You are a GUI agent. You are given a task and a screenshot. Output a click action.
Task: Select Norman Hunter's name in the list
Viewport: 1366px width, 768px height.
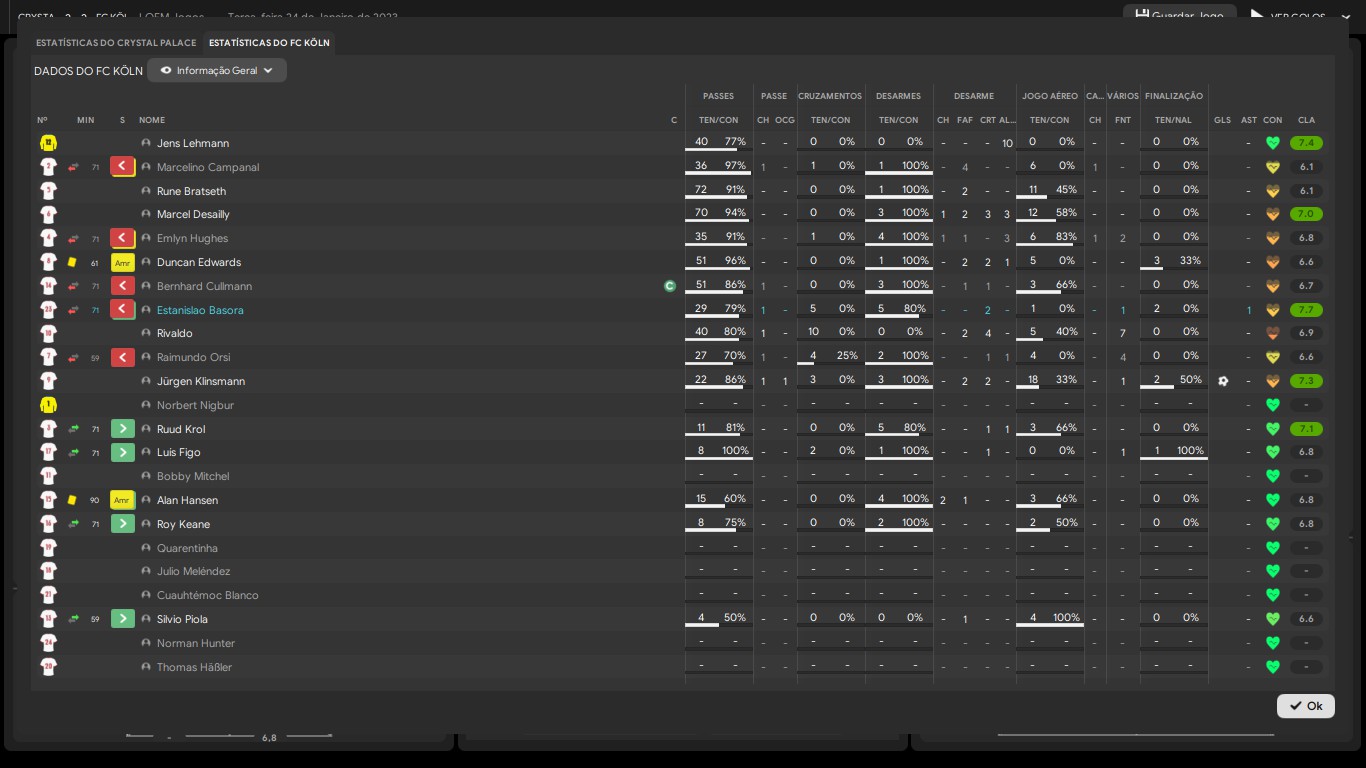[196, 643]
